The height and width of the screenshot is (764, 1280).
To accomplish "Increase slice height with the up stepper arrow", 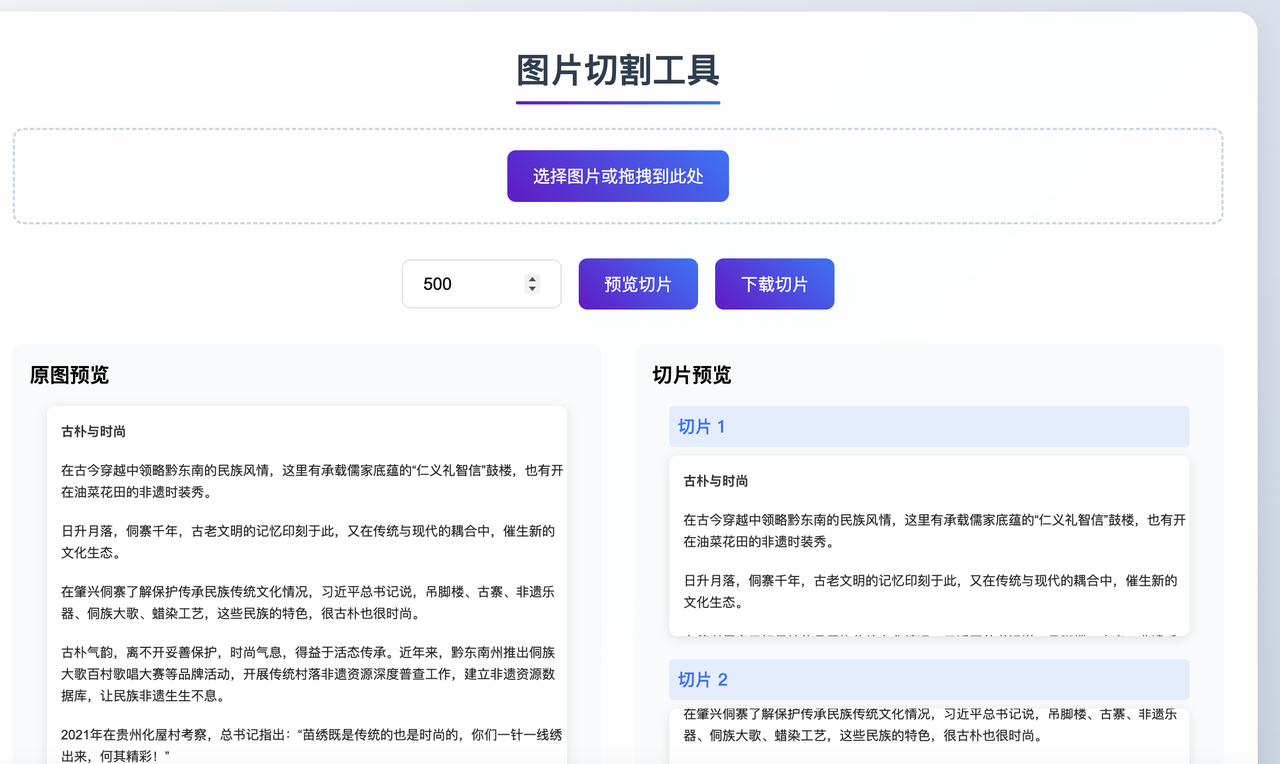I will coord(532,279).
